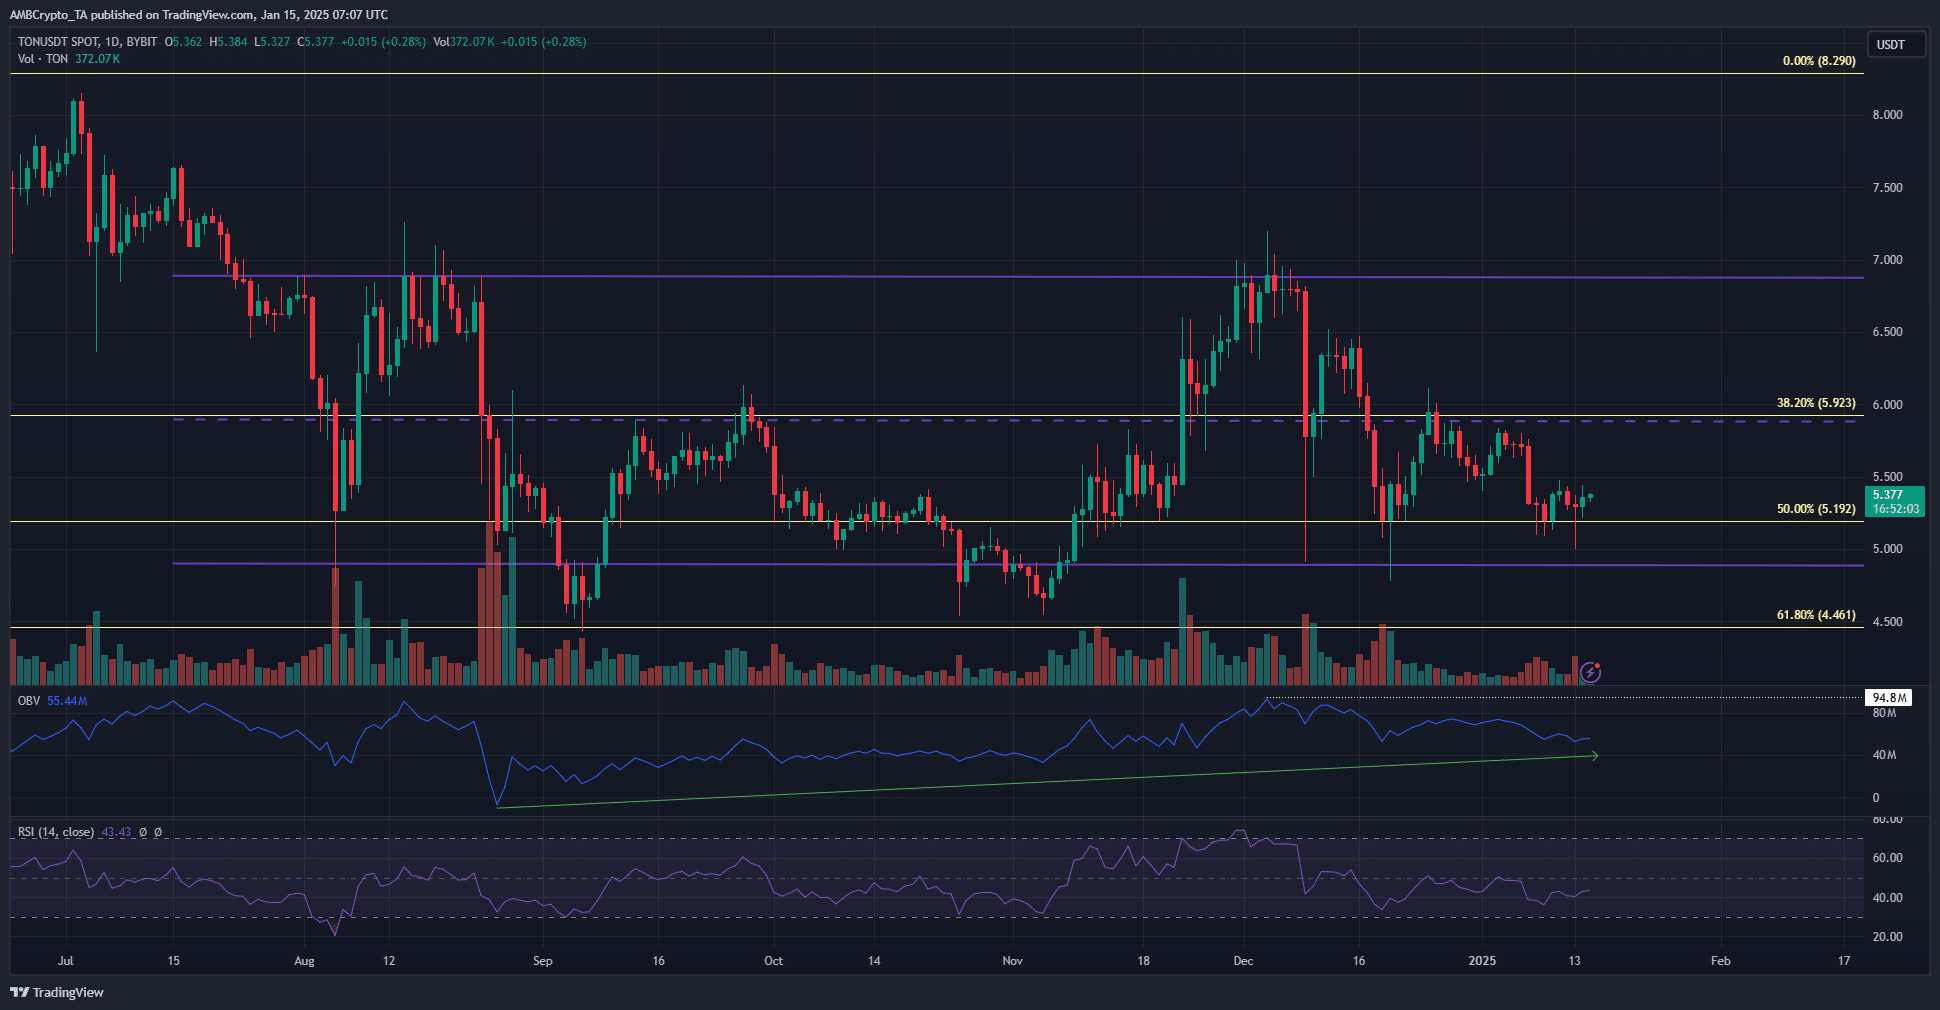Viewport: 1940px width, 1010px height.
Task: Click the current price tag 5.377
Action: point(1895,501)
